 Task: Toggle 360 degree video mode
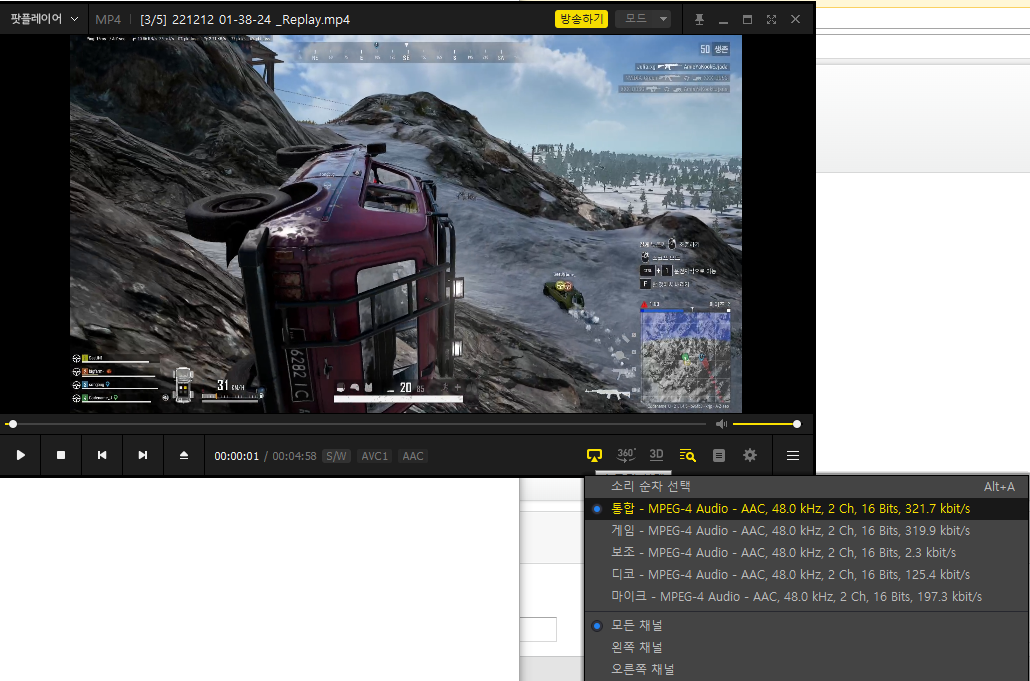(x=626, y=455)
